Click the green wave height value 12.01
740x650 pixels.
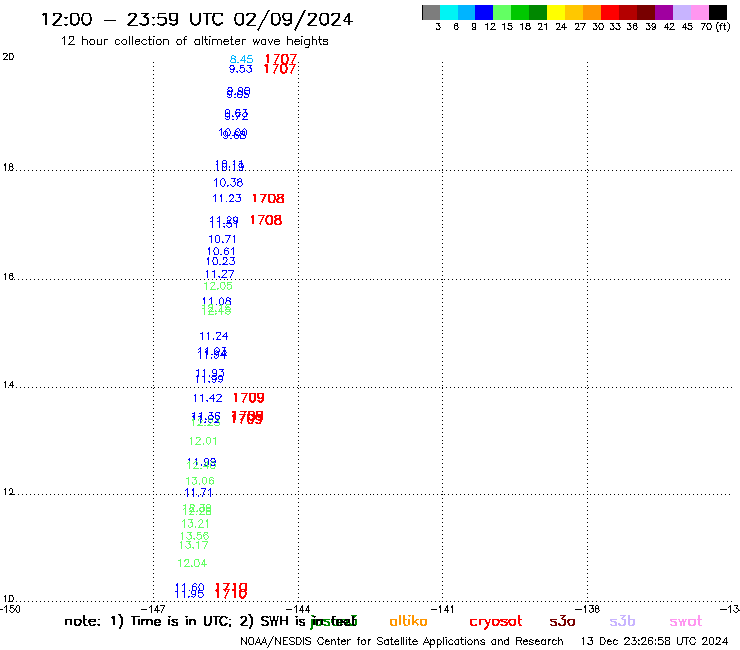coord(203,441)
